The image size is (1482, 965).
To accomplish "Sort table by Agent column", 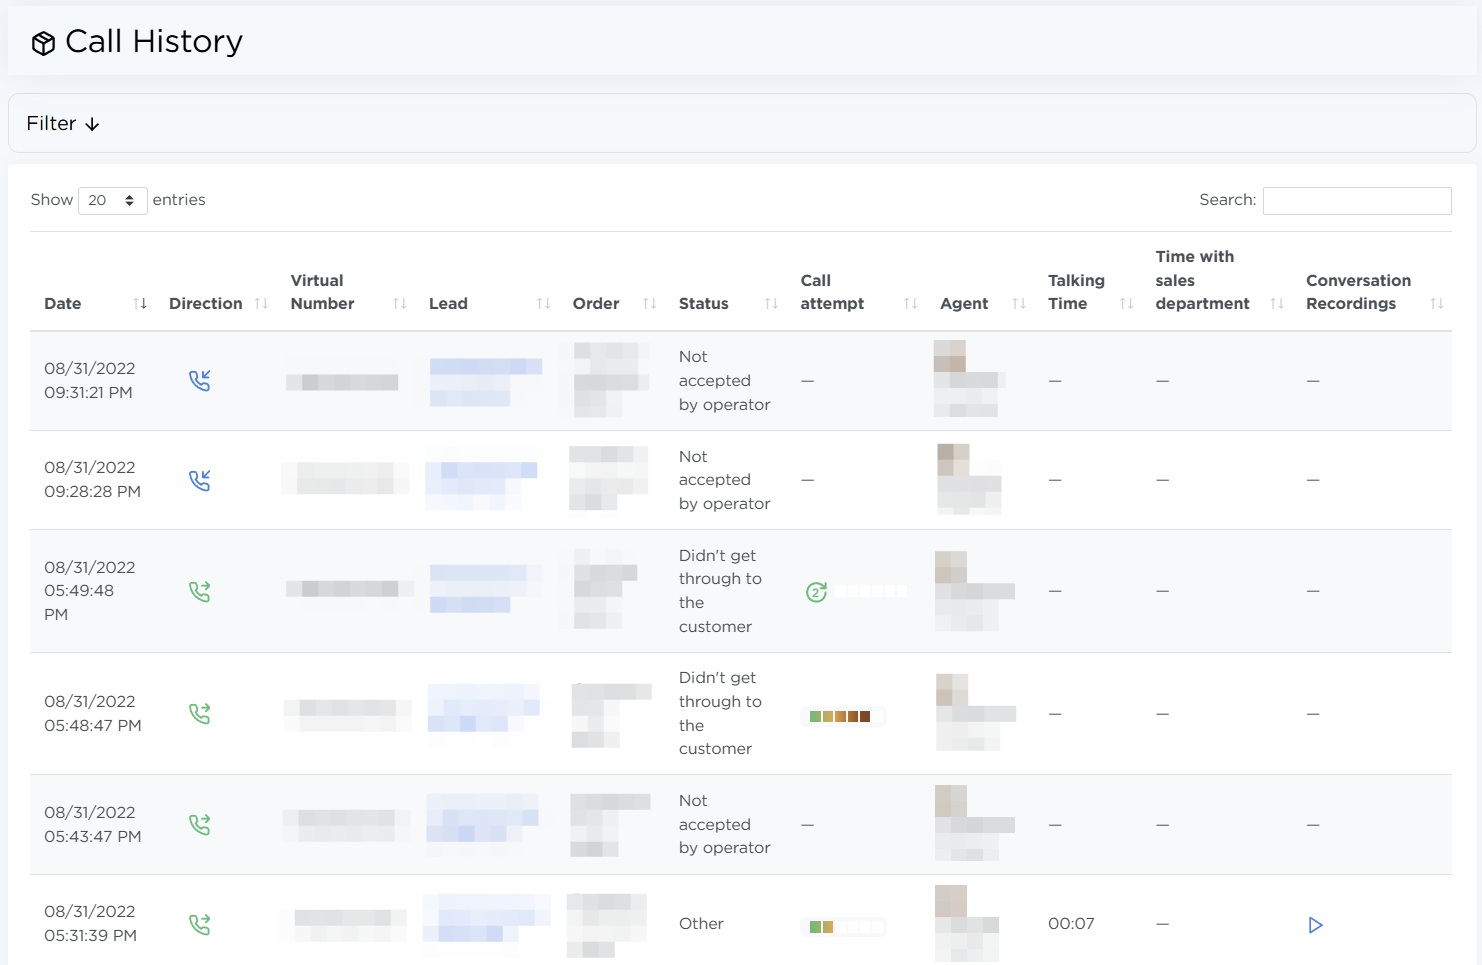I will pyautogui.click(x=963, y=304).
